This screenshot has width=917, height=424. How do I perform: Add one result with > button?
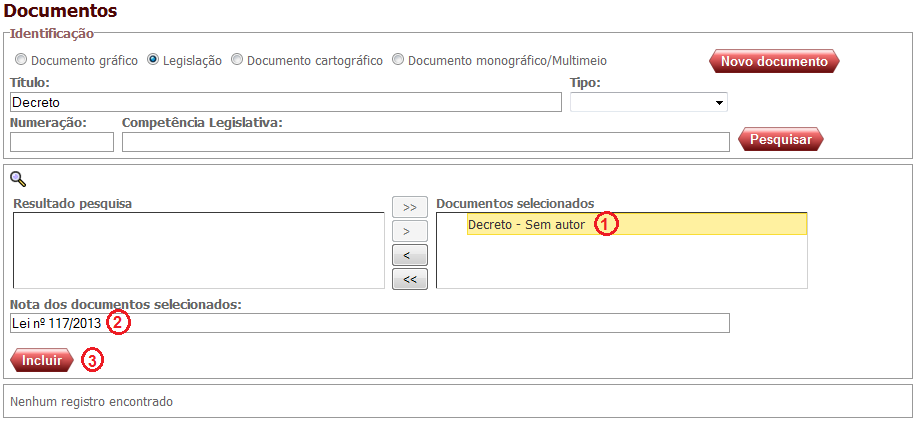click(410, 231)
